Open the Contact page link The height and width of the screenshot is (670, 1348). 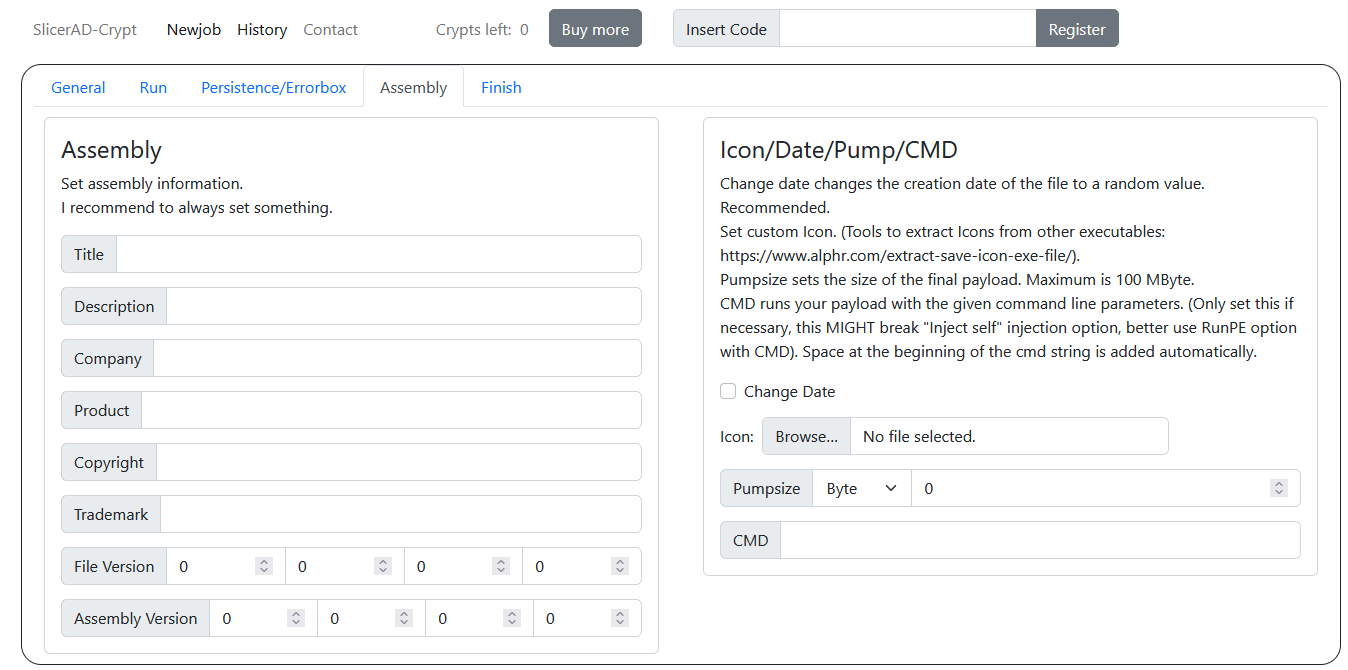point(330,29)
